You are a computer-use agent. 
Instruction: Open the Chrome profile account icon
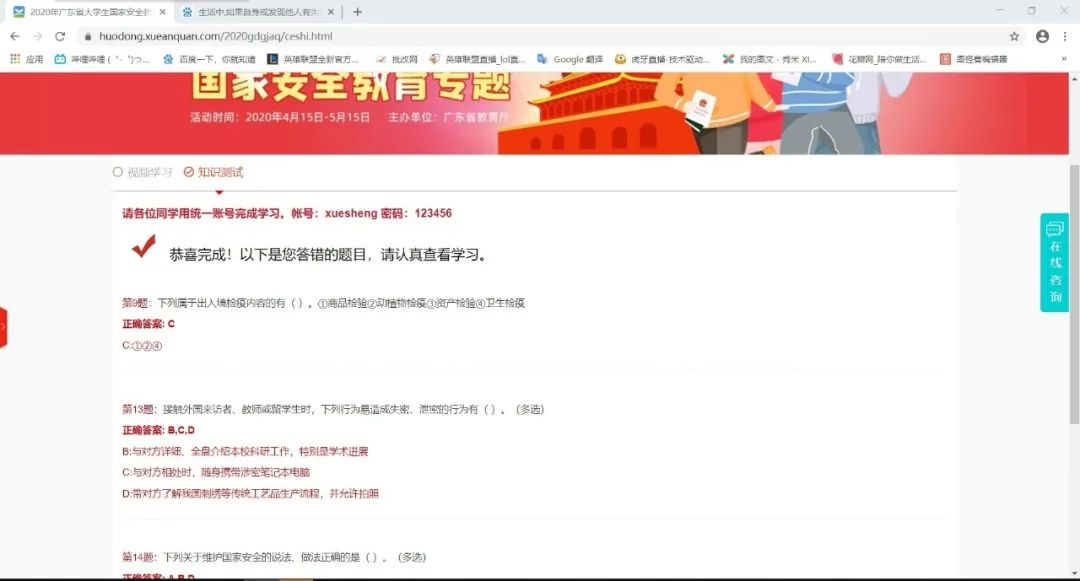point(1042,36)
